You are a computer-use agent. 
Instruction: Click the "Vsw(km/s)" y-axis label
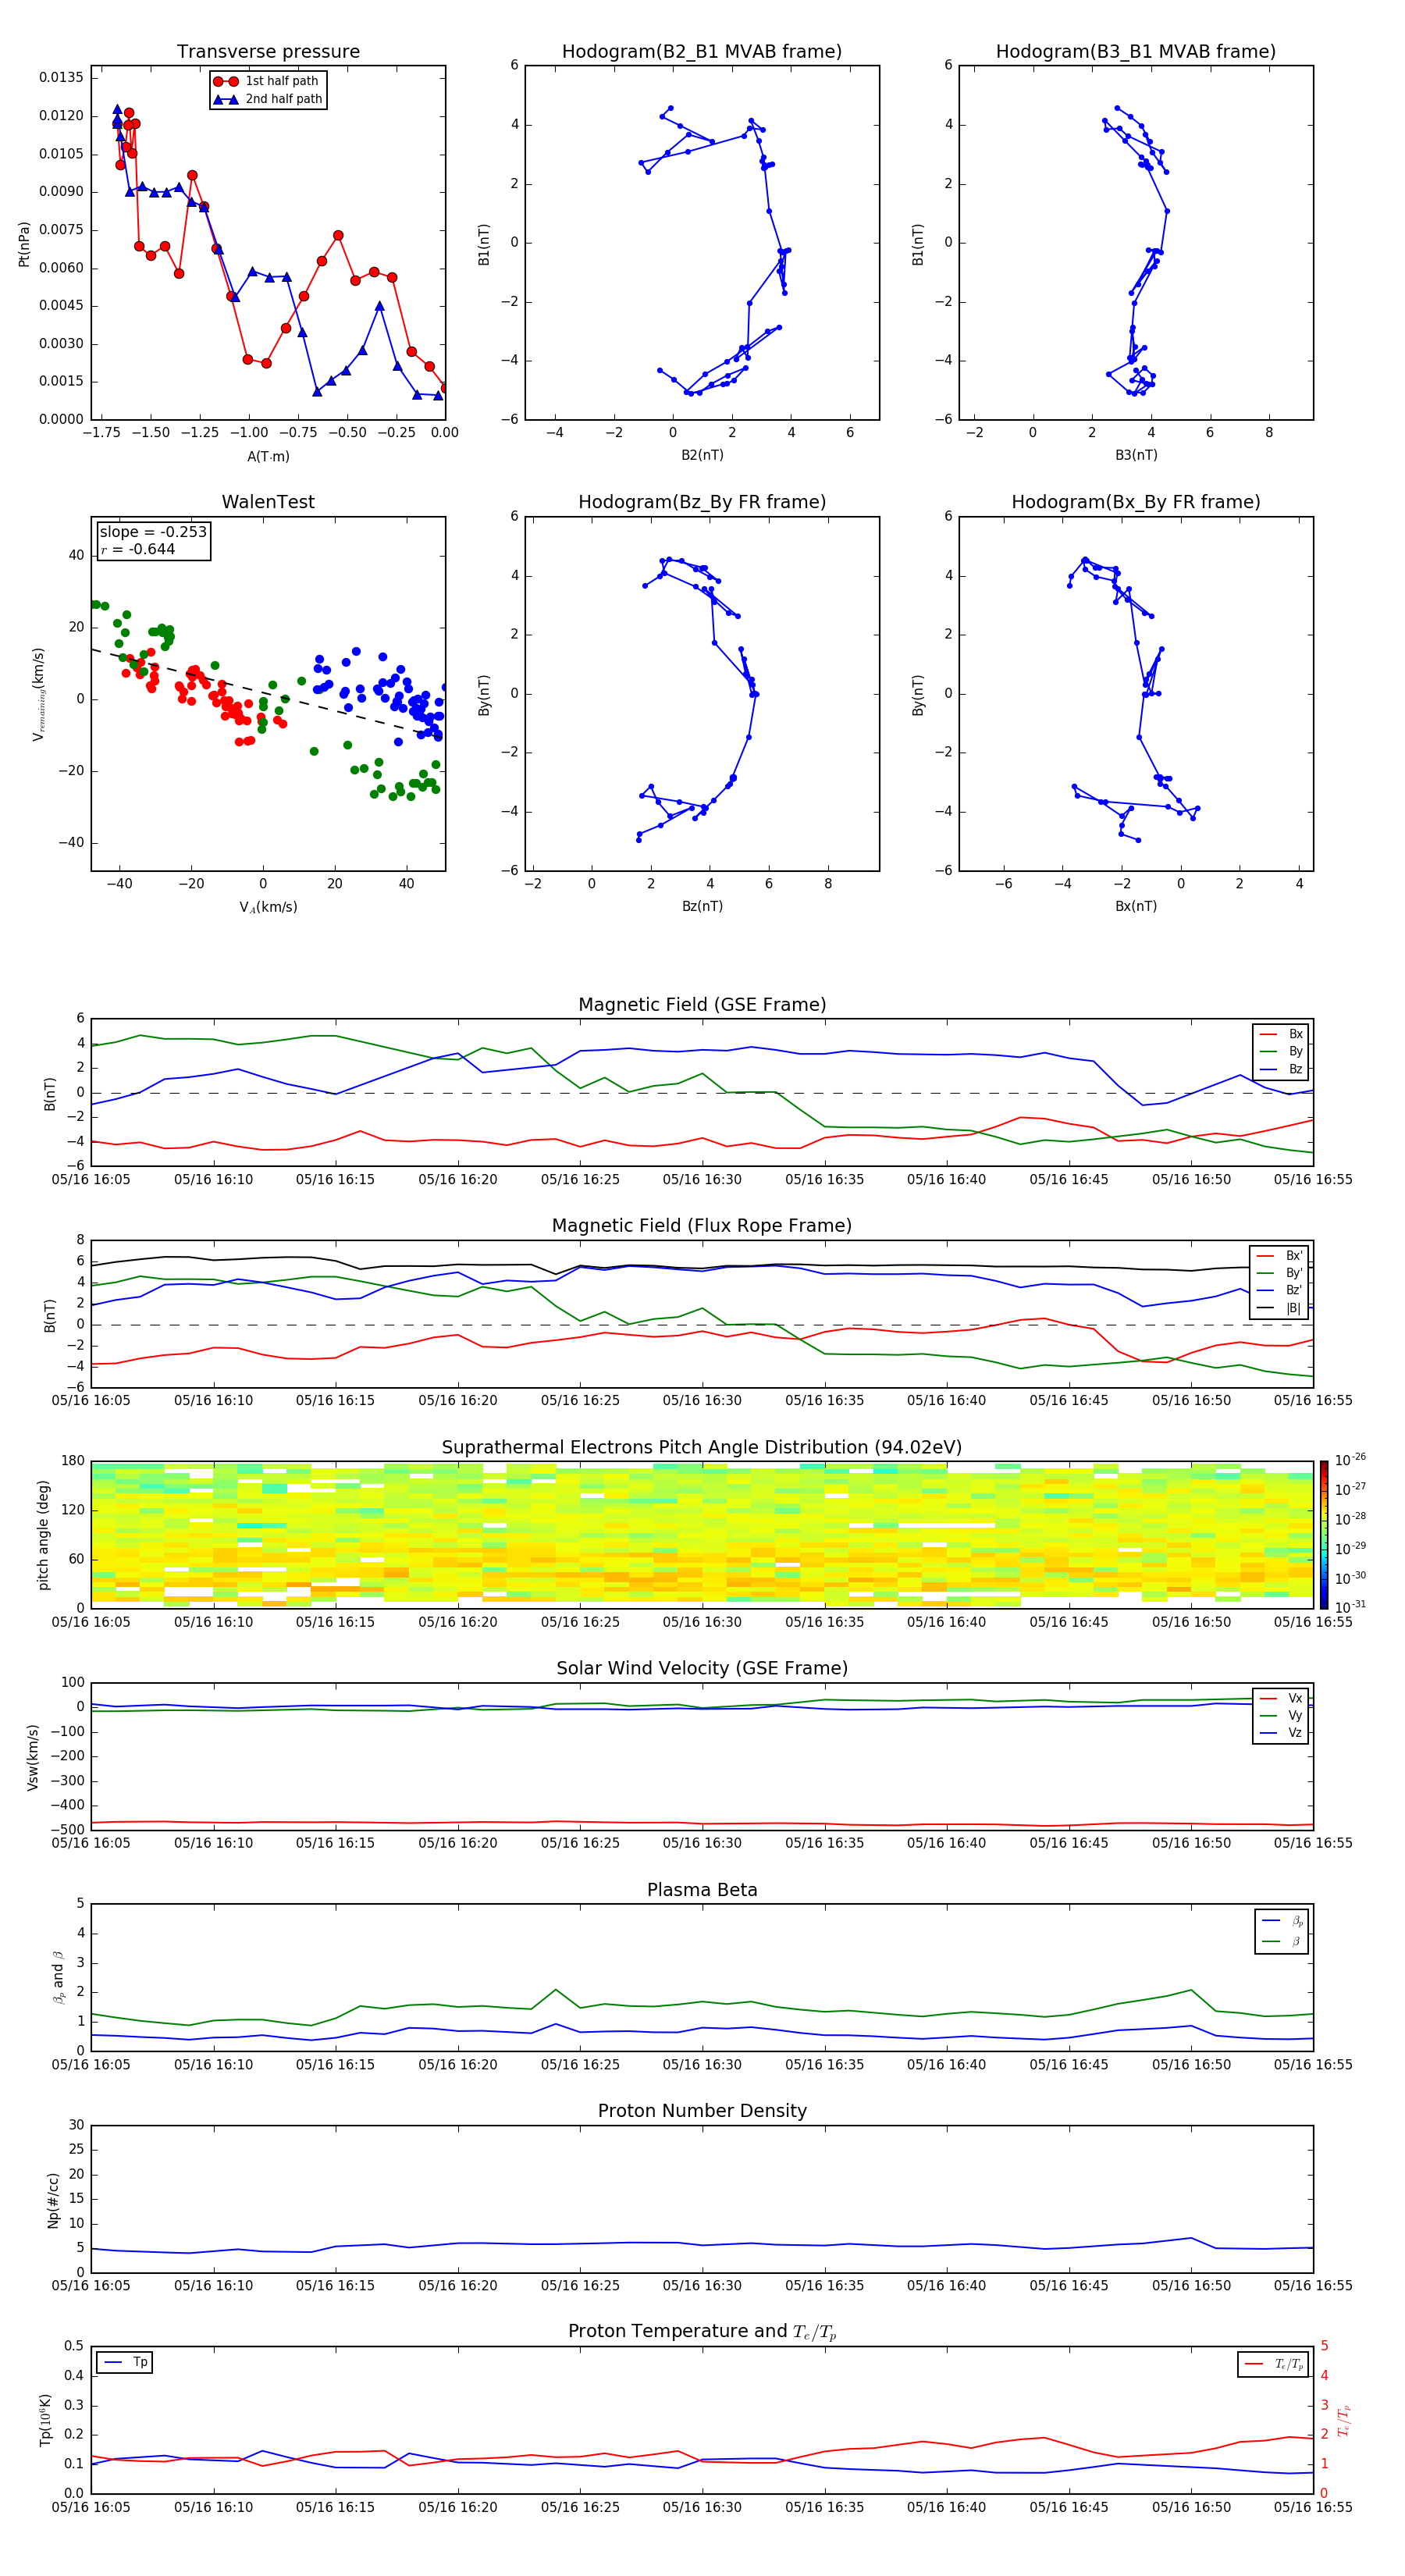click(32, 1757)
